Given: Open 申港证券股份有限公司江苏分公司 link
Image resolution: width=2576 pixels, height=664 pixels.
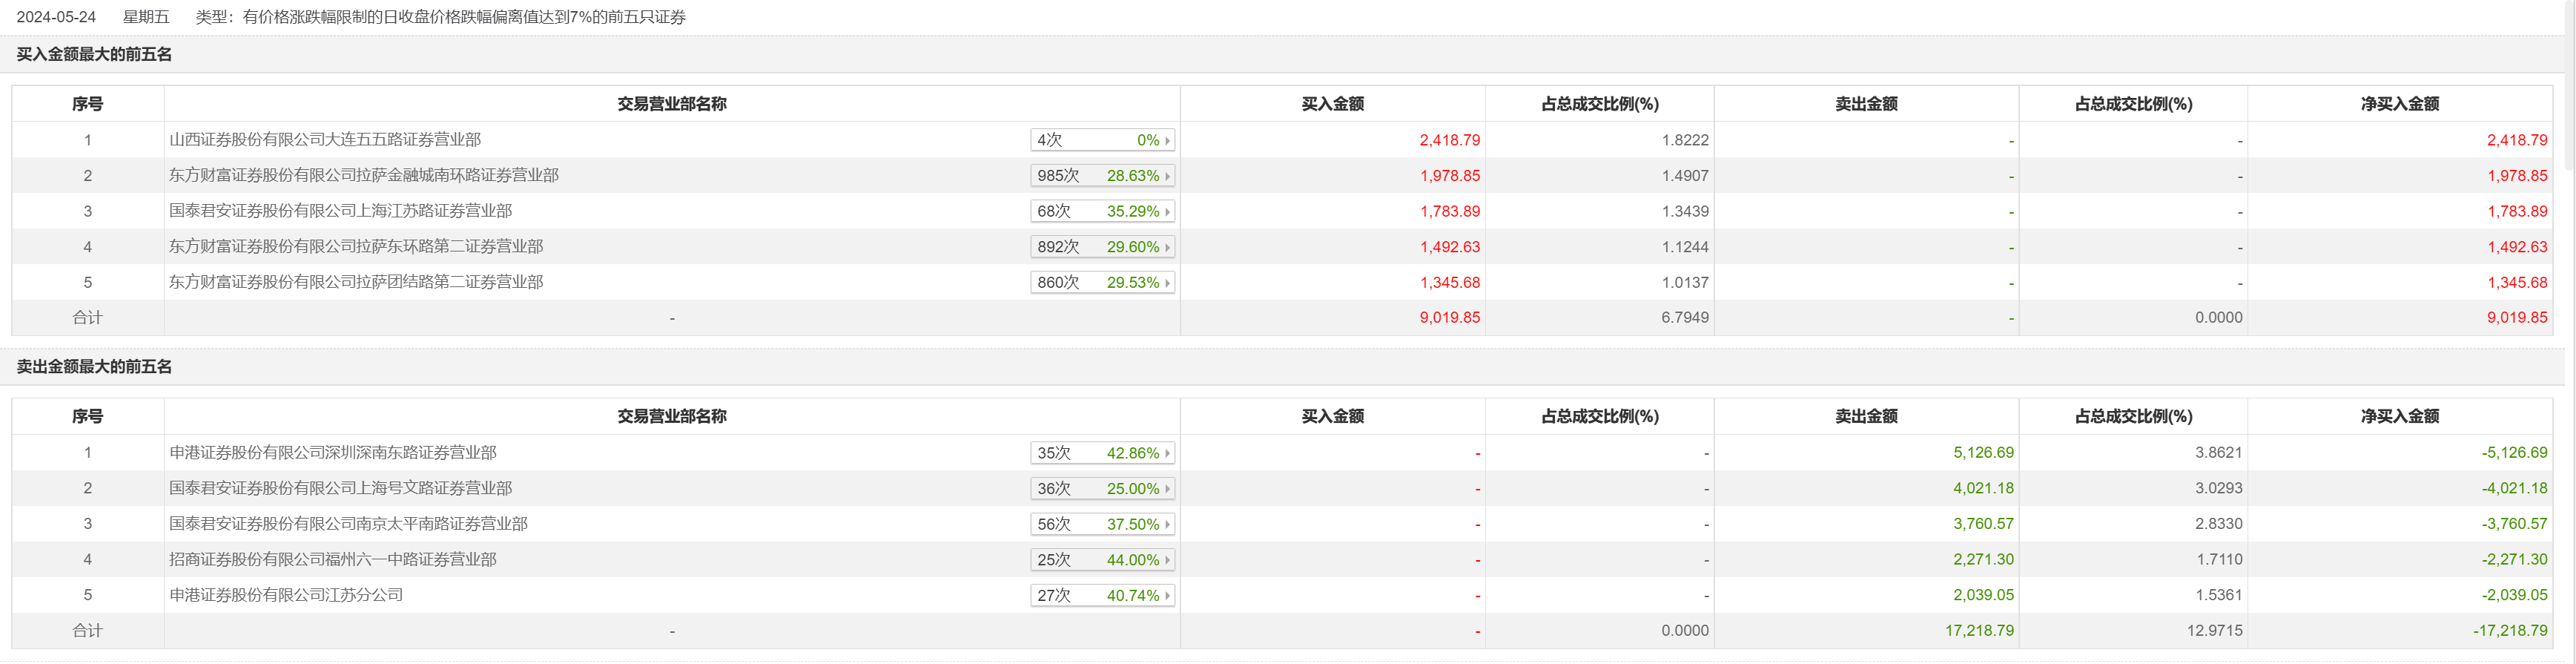Looking at the screenshot, I should pos(286,596).
